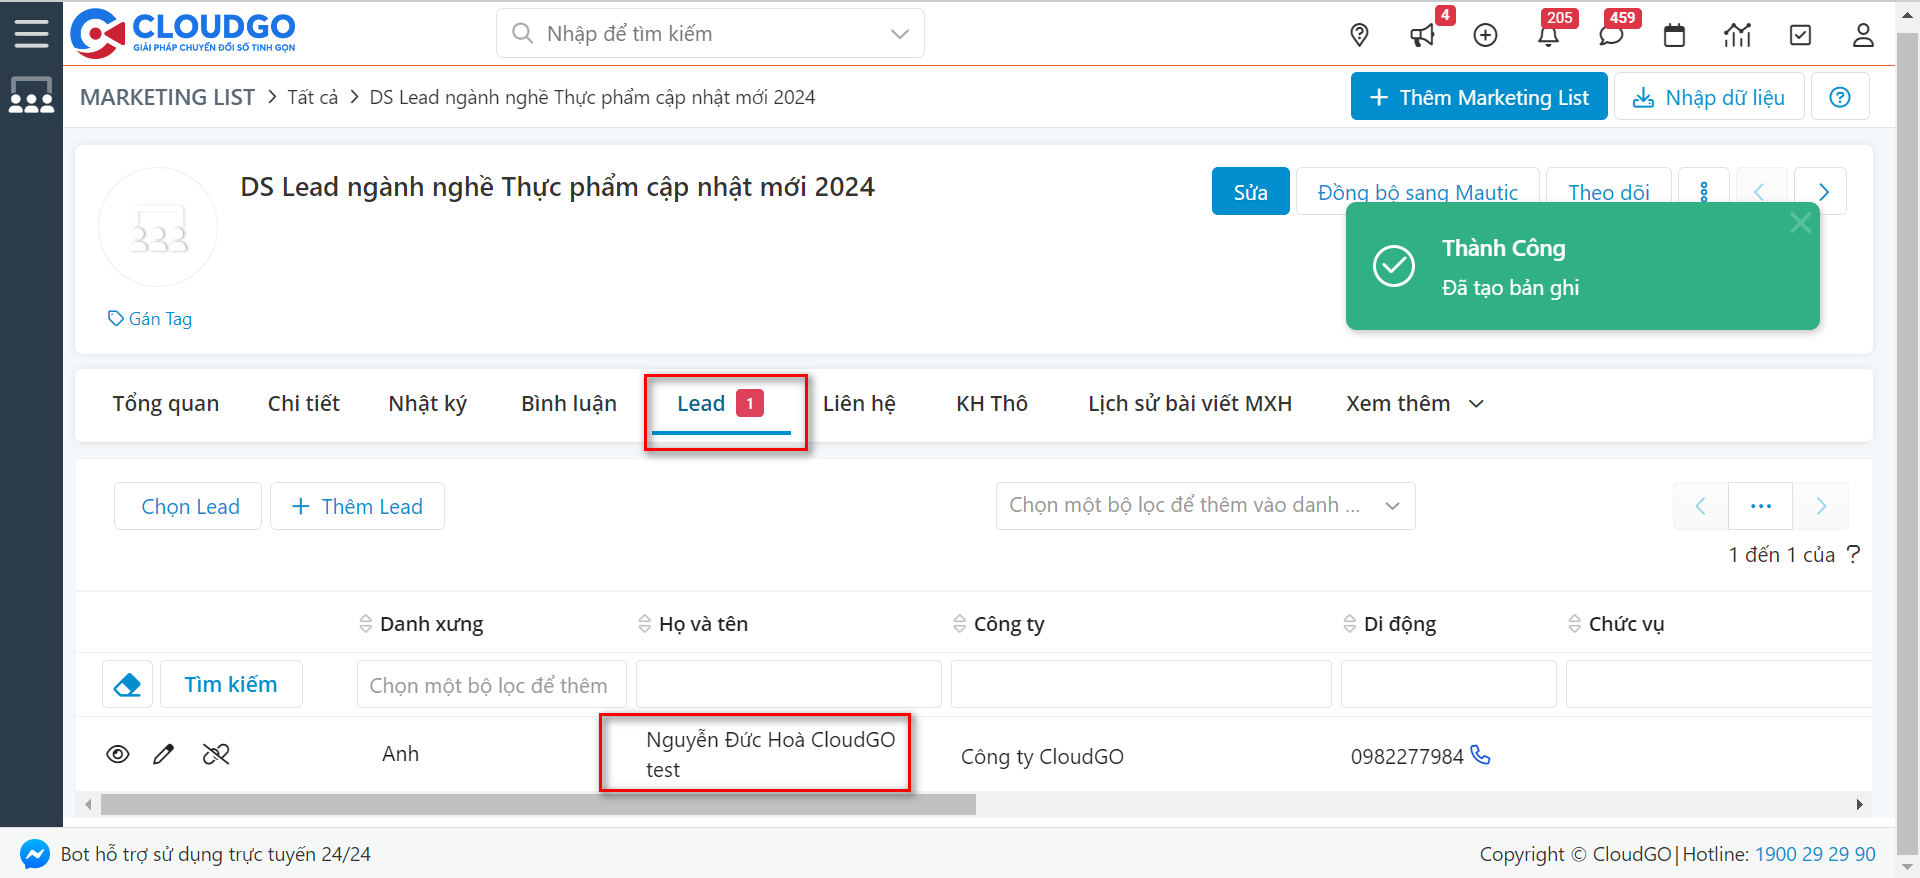
Task: Expand the Xem thêm tab dropdown
Action: point(1414,404)
